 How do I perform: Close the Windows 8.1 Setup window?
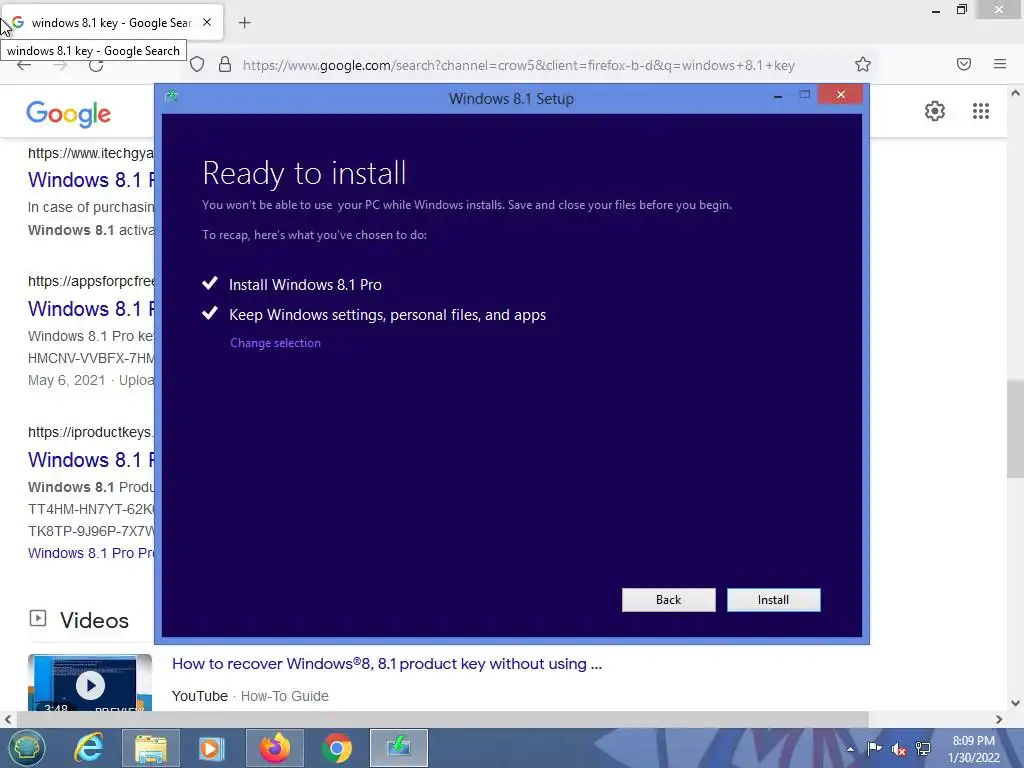pos(840,95)
